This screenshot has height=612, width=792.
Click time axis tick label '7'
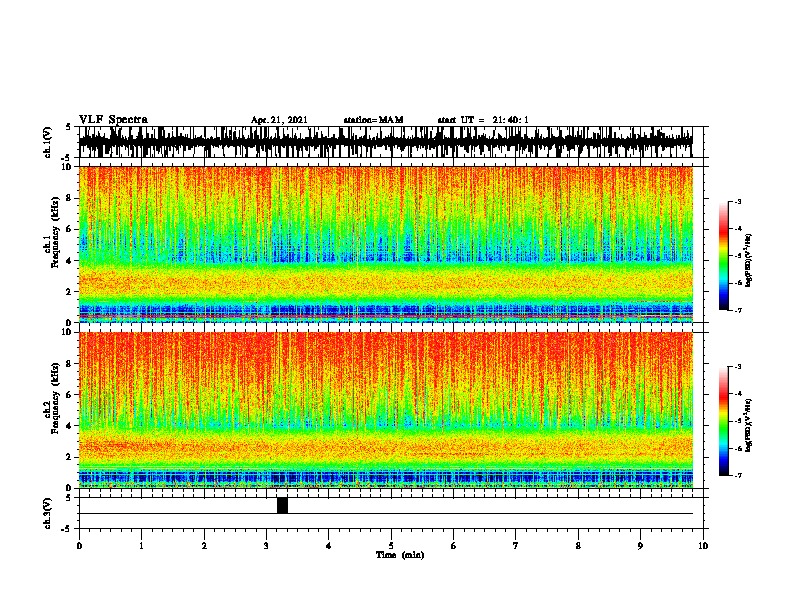(x=516, y=546)
